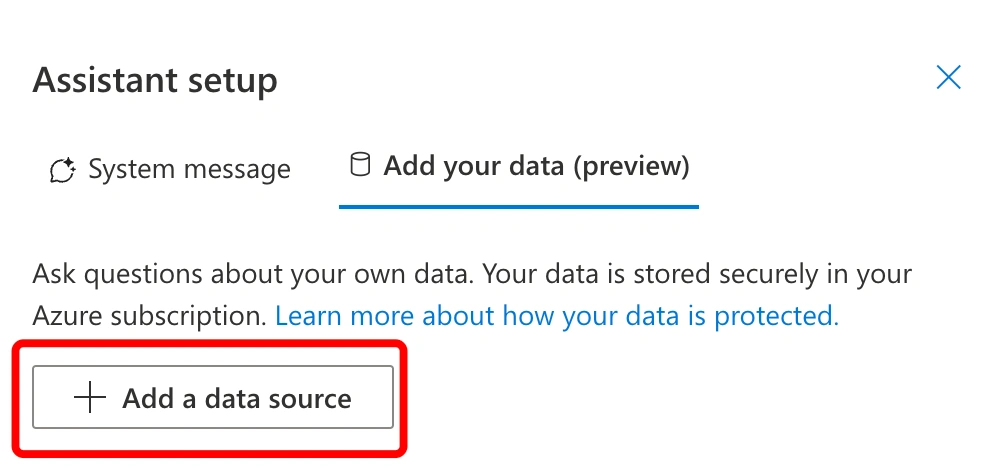Click the "Ask questions about your own data" text
1002x466 pixels.
(254, 275)
